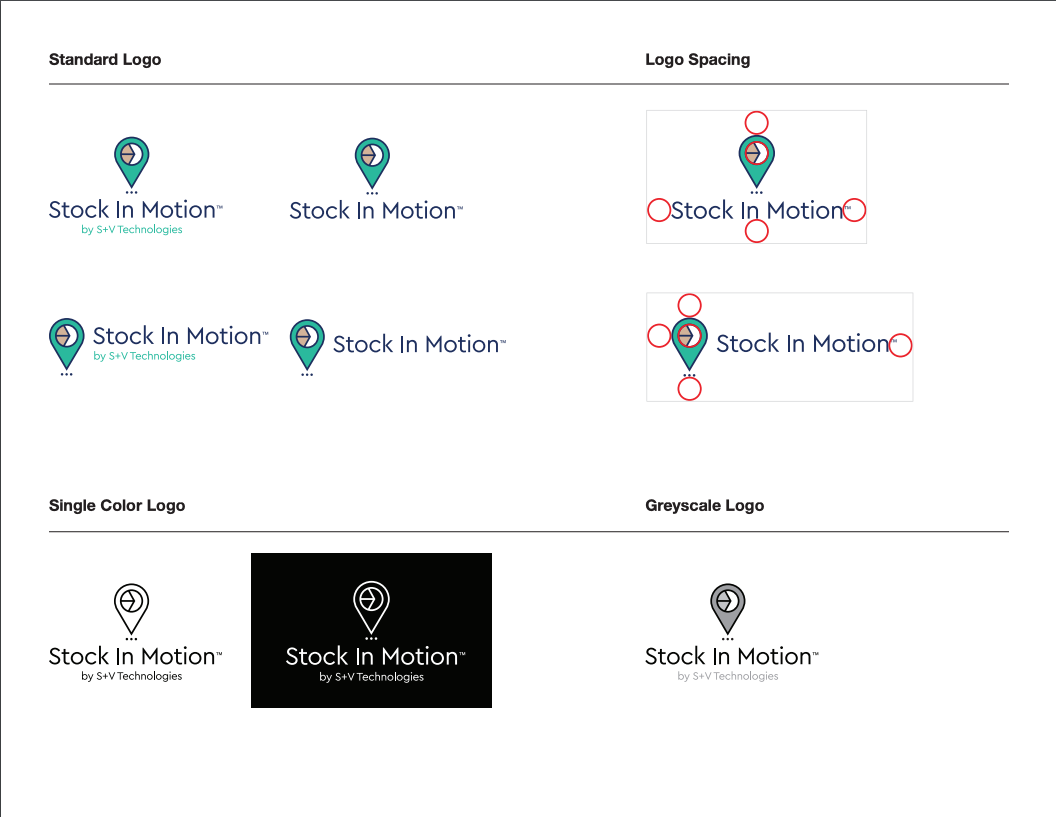Click the pin icon in horizontal logo spacing example
The width and height of the screenshot is (1056, 817).
690,343
